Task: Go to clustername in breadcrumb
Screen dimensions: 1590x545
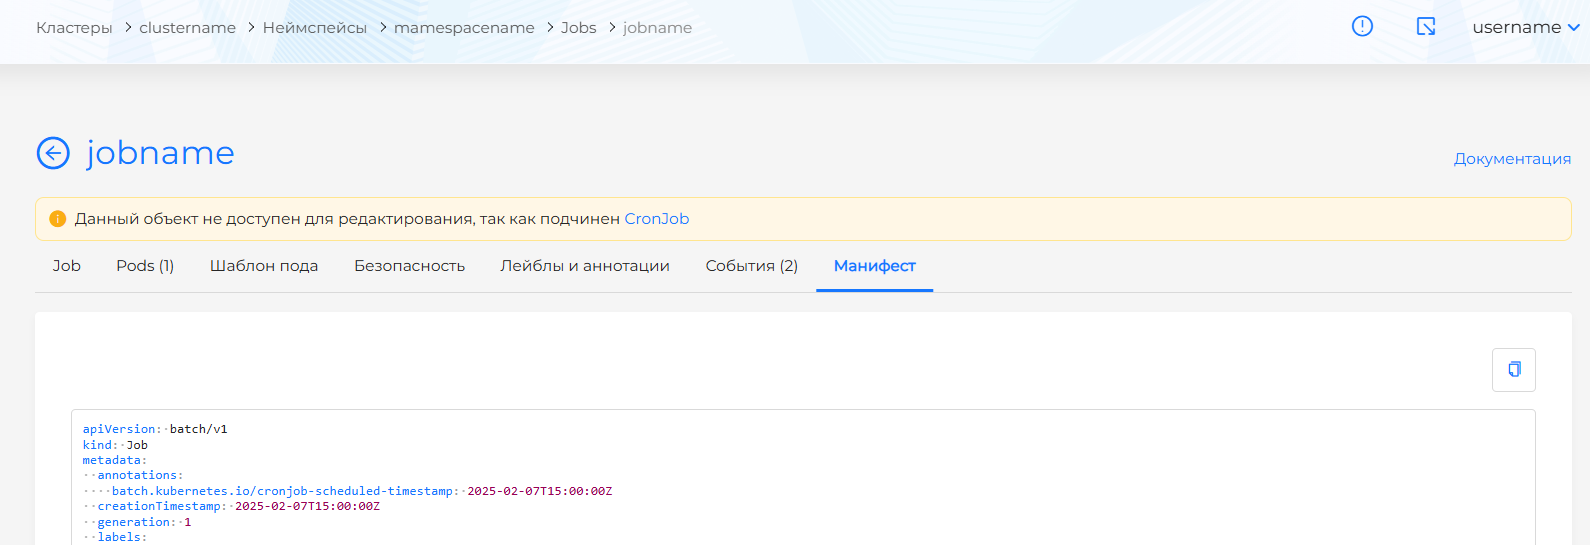Action: [x=187, y=28]
